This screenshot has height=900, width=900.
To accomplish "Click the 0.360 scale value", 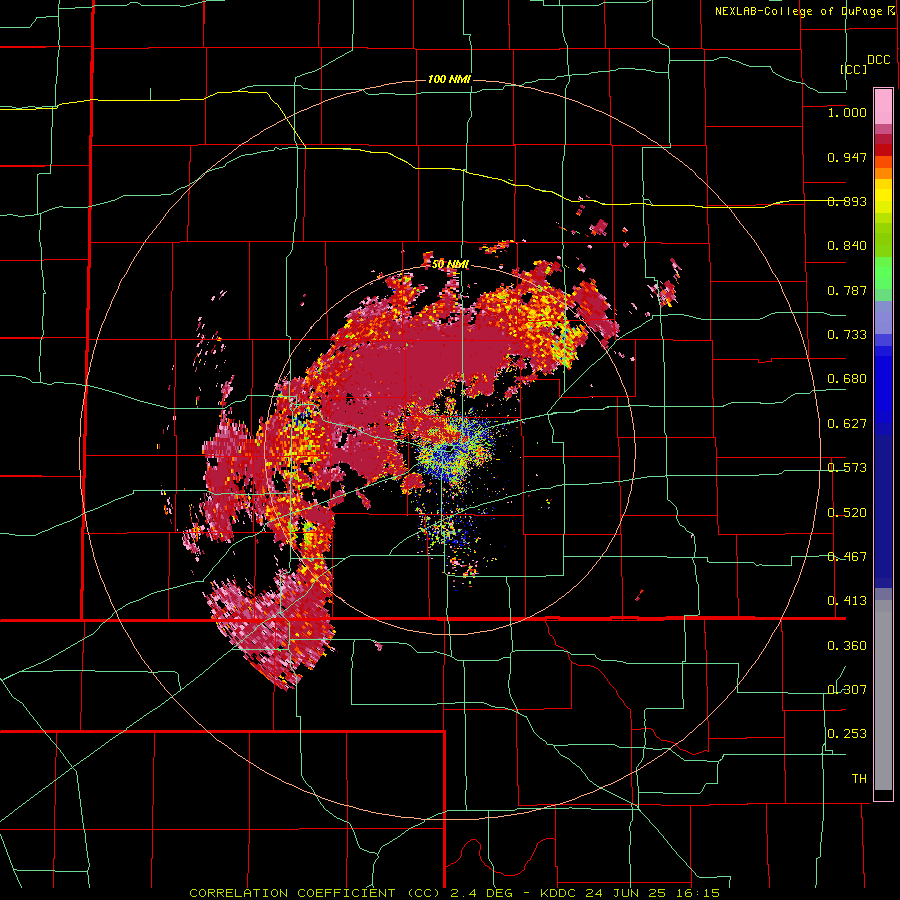I will tap(847, 646).
